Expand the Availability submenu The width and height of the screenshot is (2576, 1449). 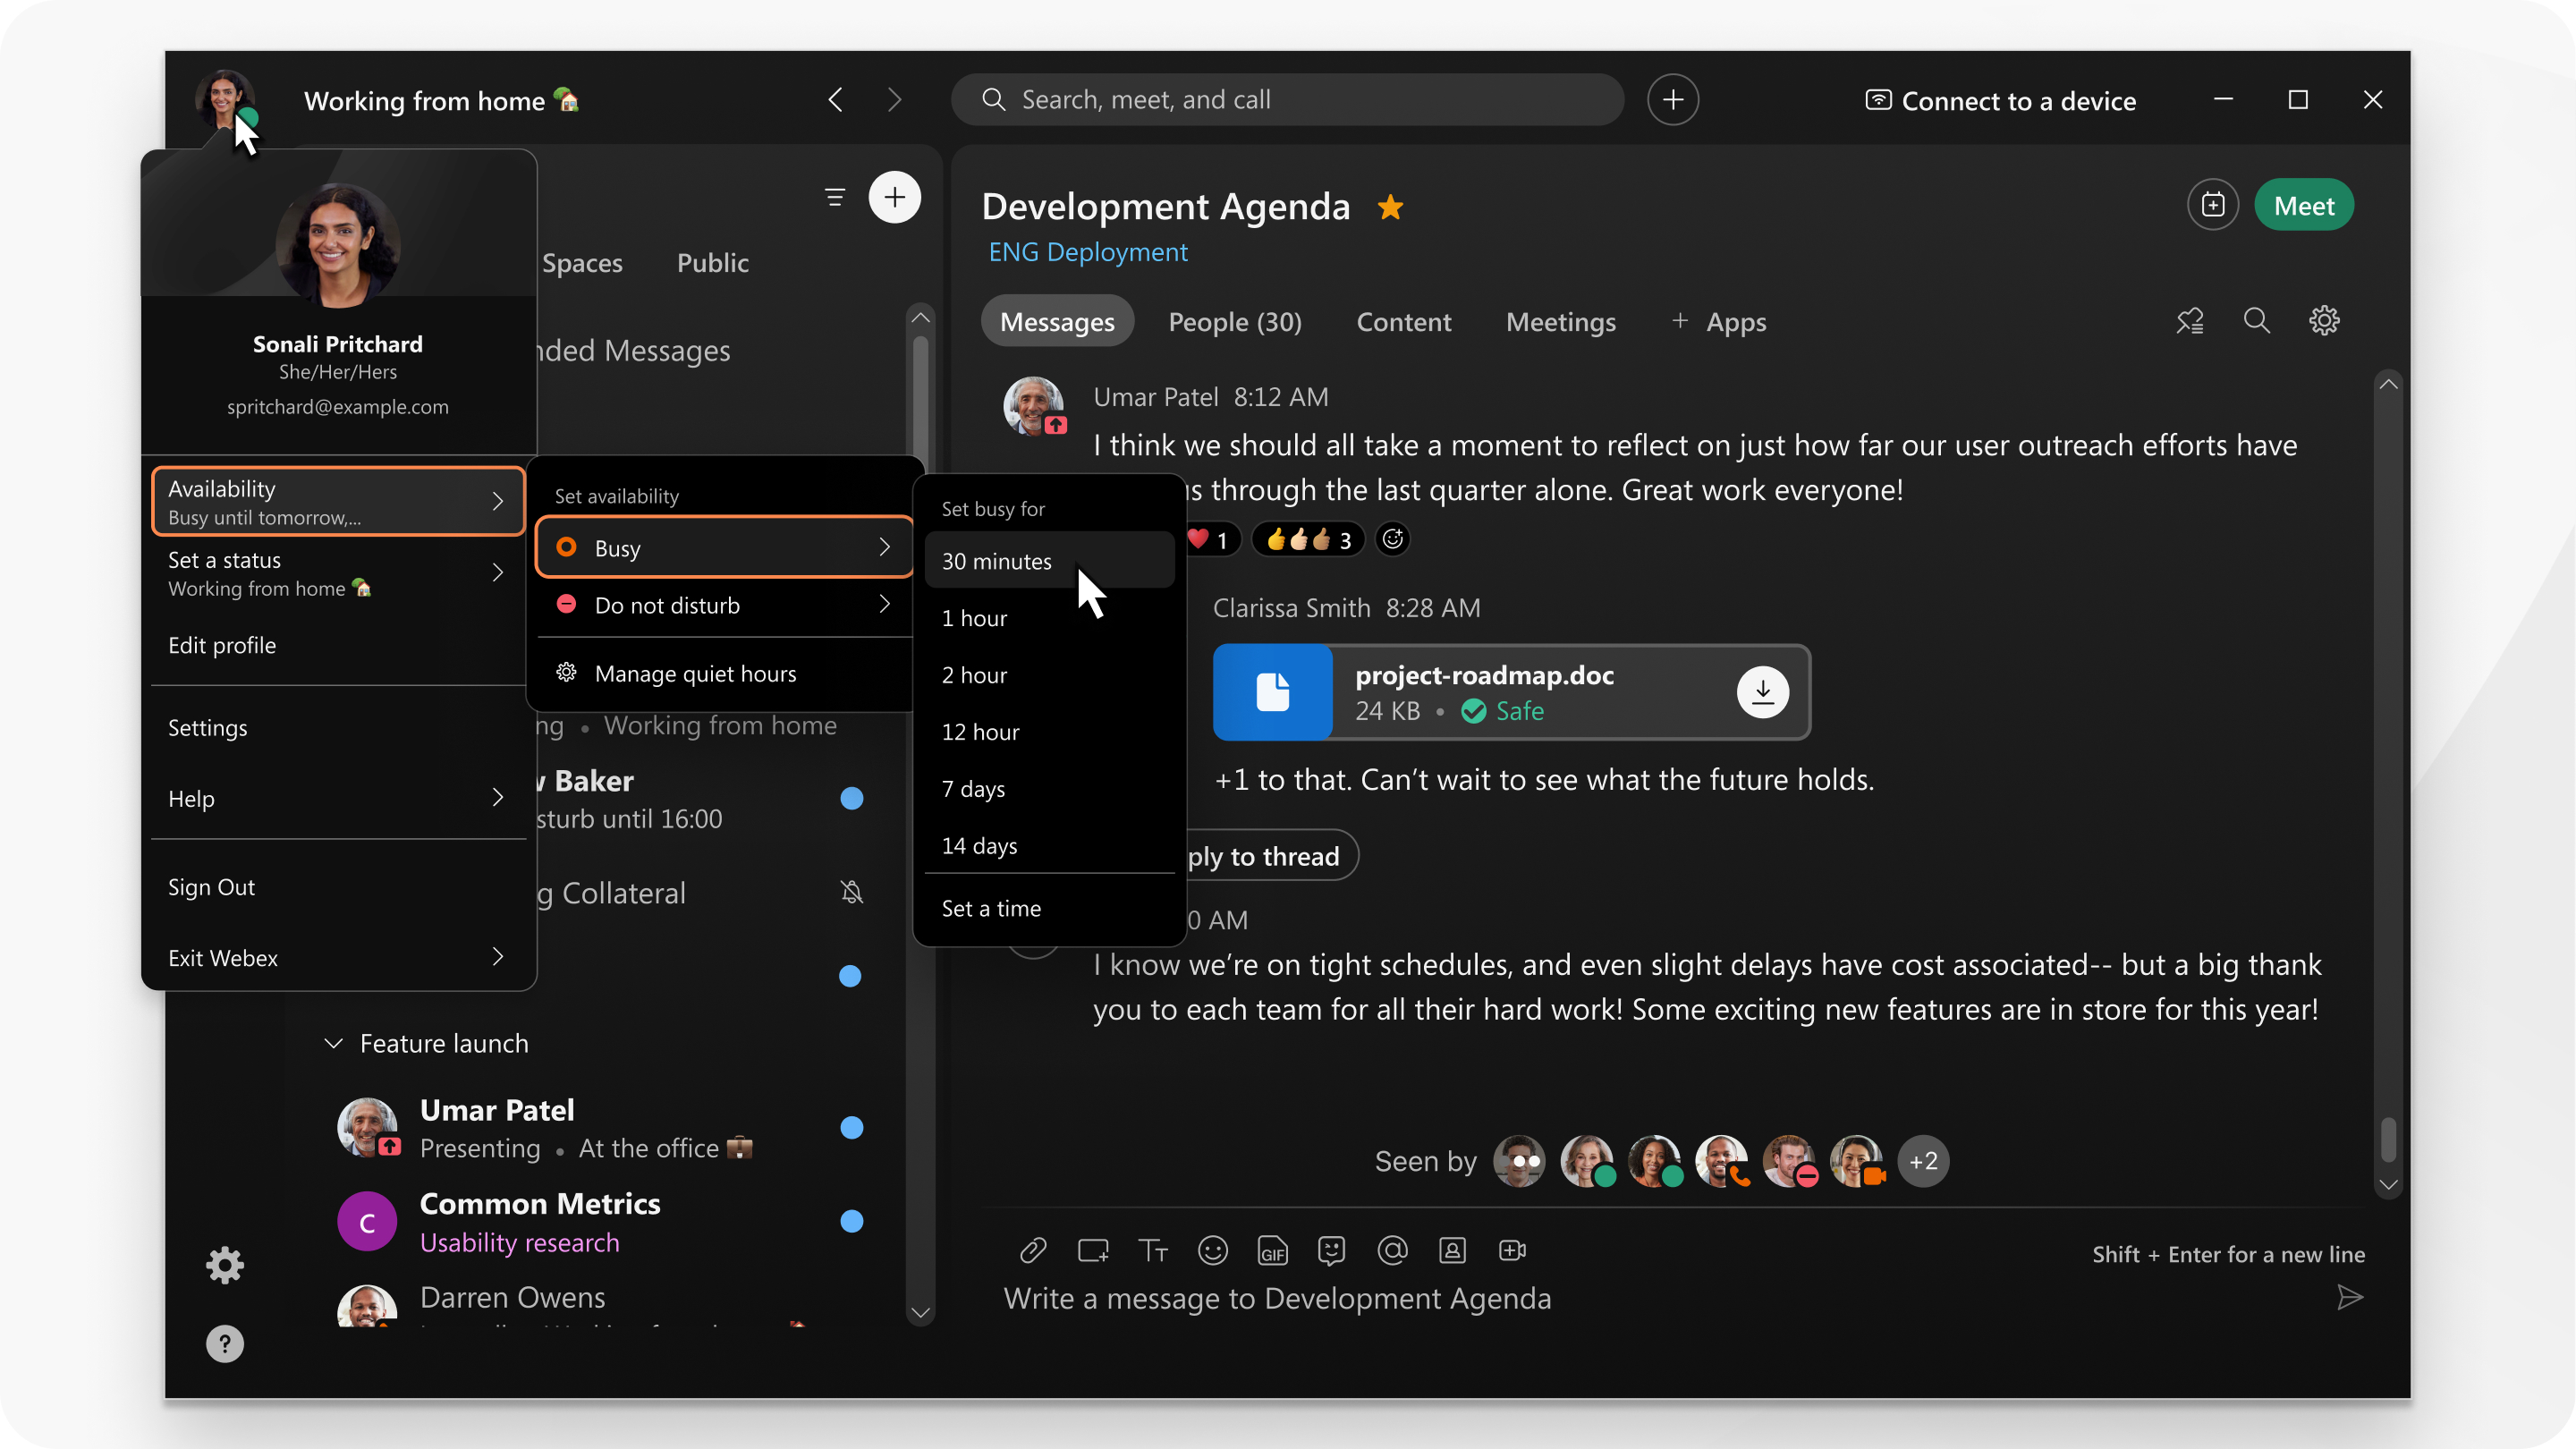pyautogui.click(x=336, y=501)
